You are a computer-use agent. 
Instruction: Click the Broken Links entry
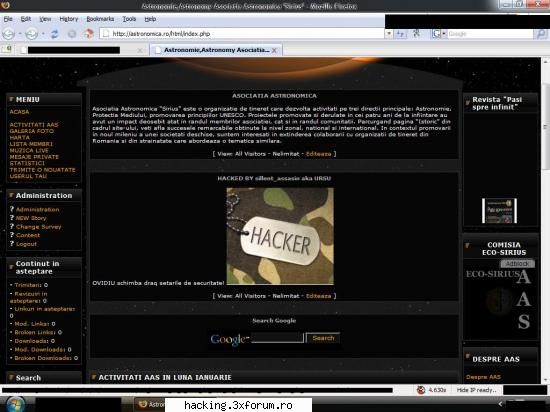point(35,332)
